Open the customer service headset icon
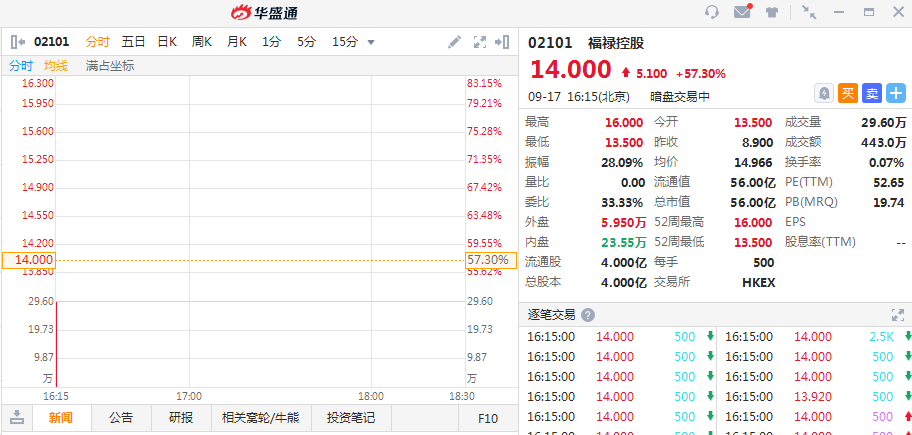This screenshot has width=912, height=435. (x=712, y=12)
